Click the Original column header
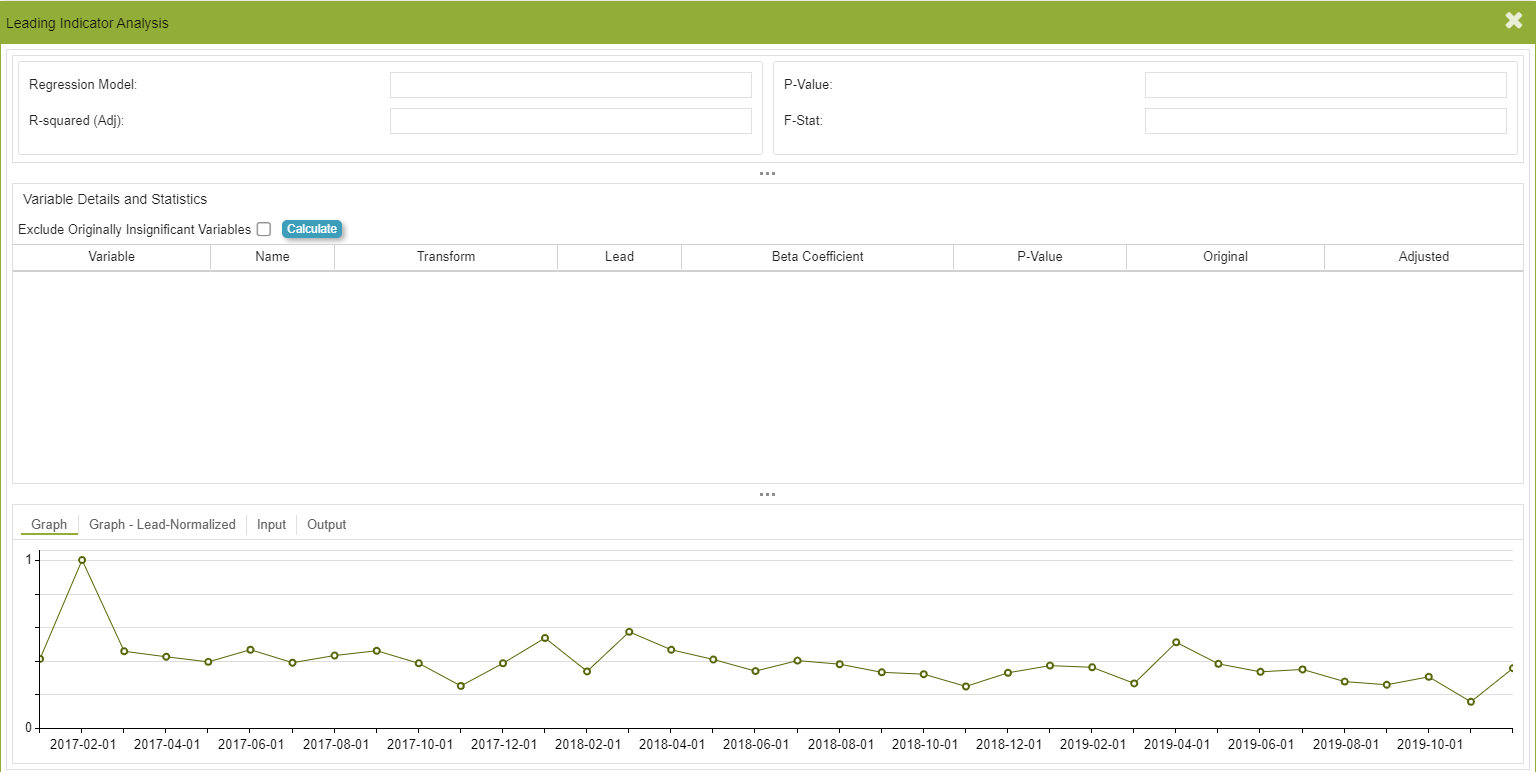 coord(1225,257)
